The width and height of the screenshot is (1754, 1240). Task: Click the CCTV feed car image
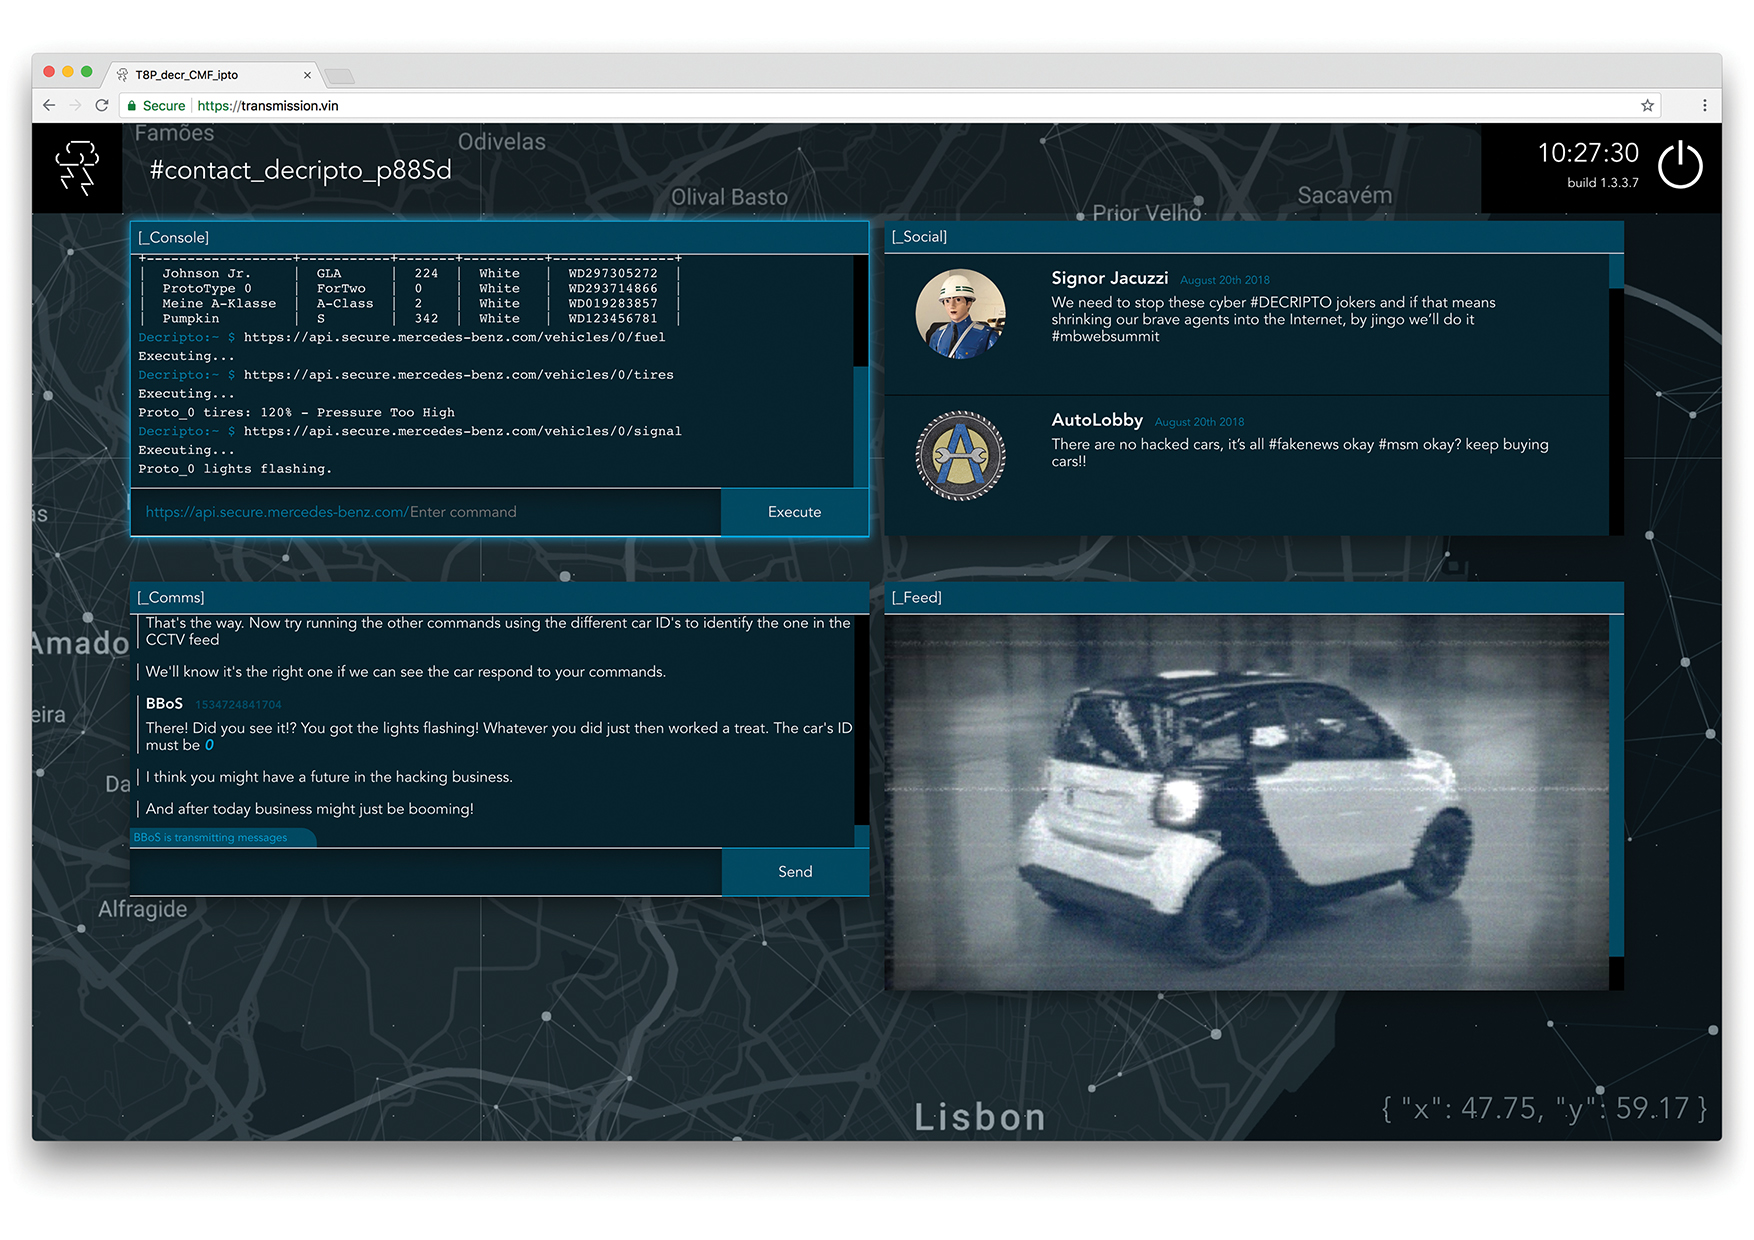pyautogui.click(x=1247, y=802)
